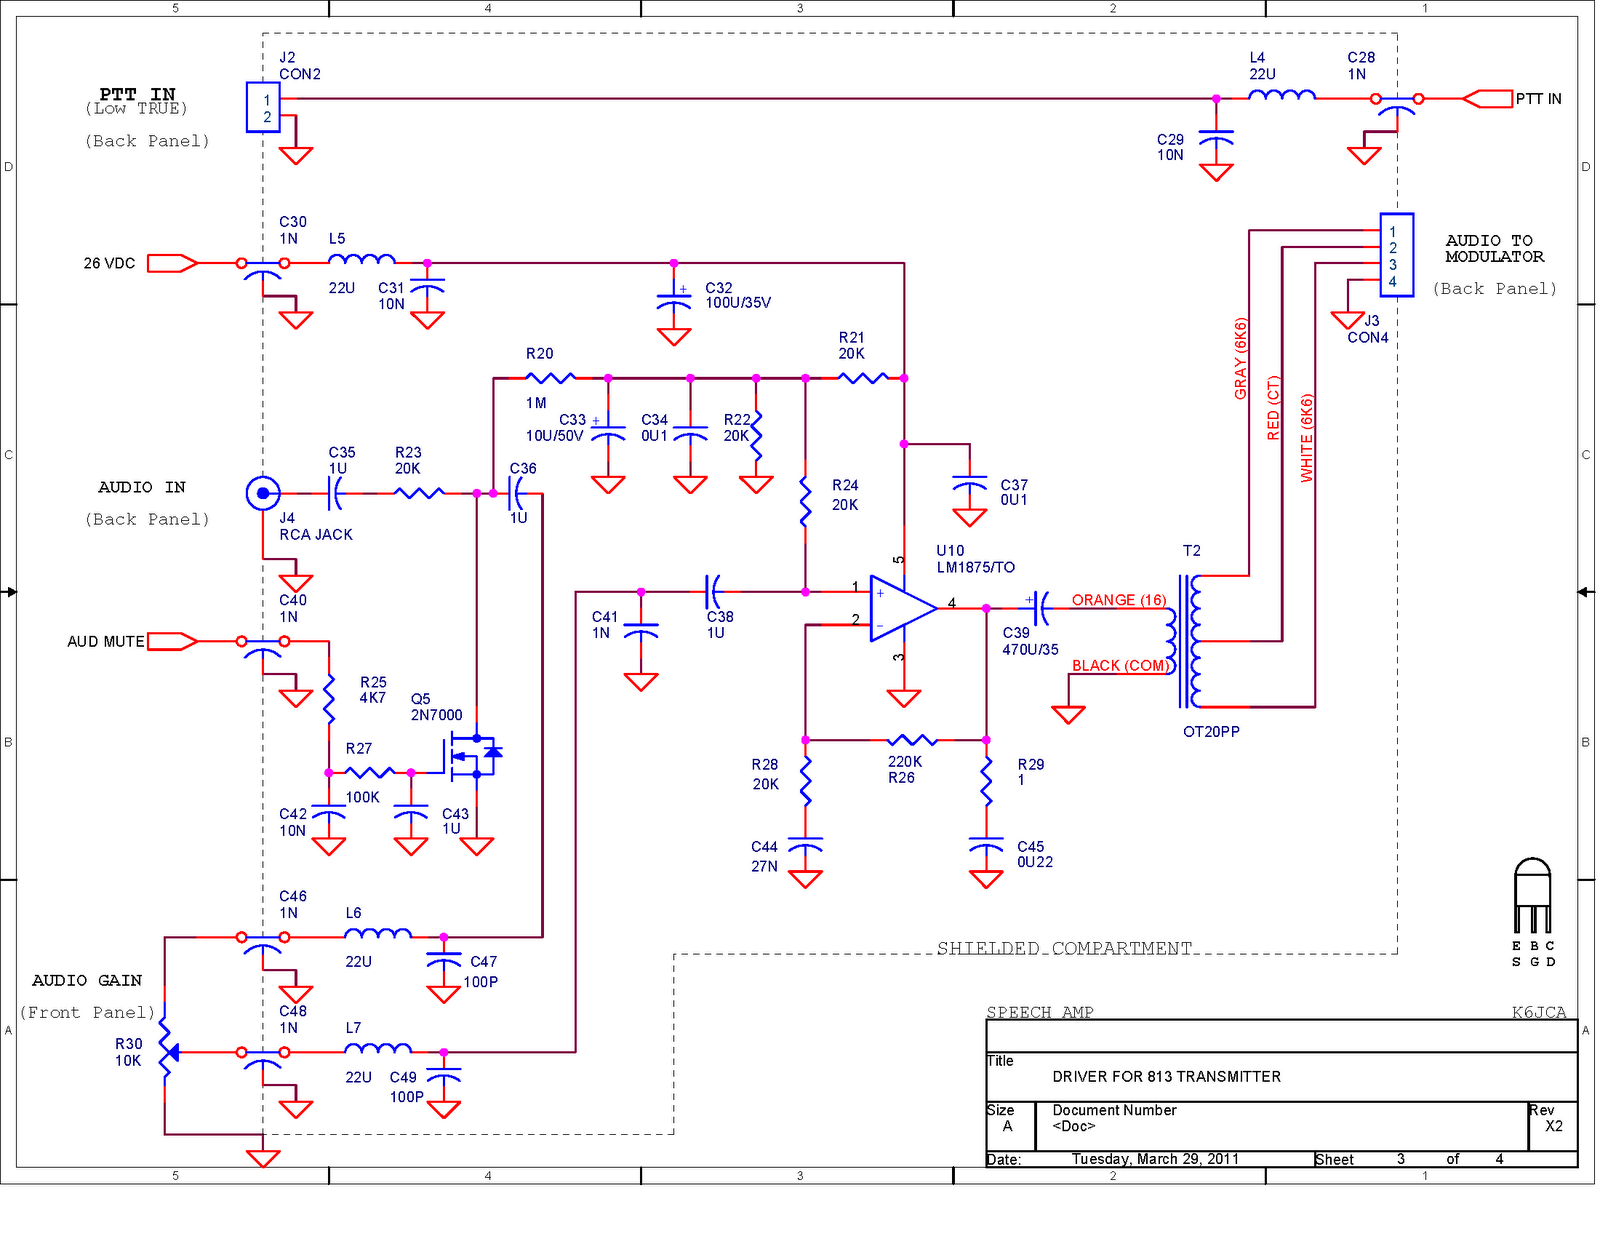Select the 26 VDC input port symbol
Viewport: 1600px width, 1236px height.
click(173, 263)
